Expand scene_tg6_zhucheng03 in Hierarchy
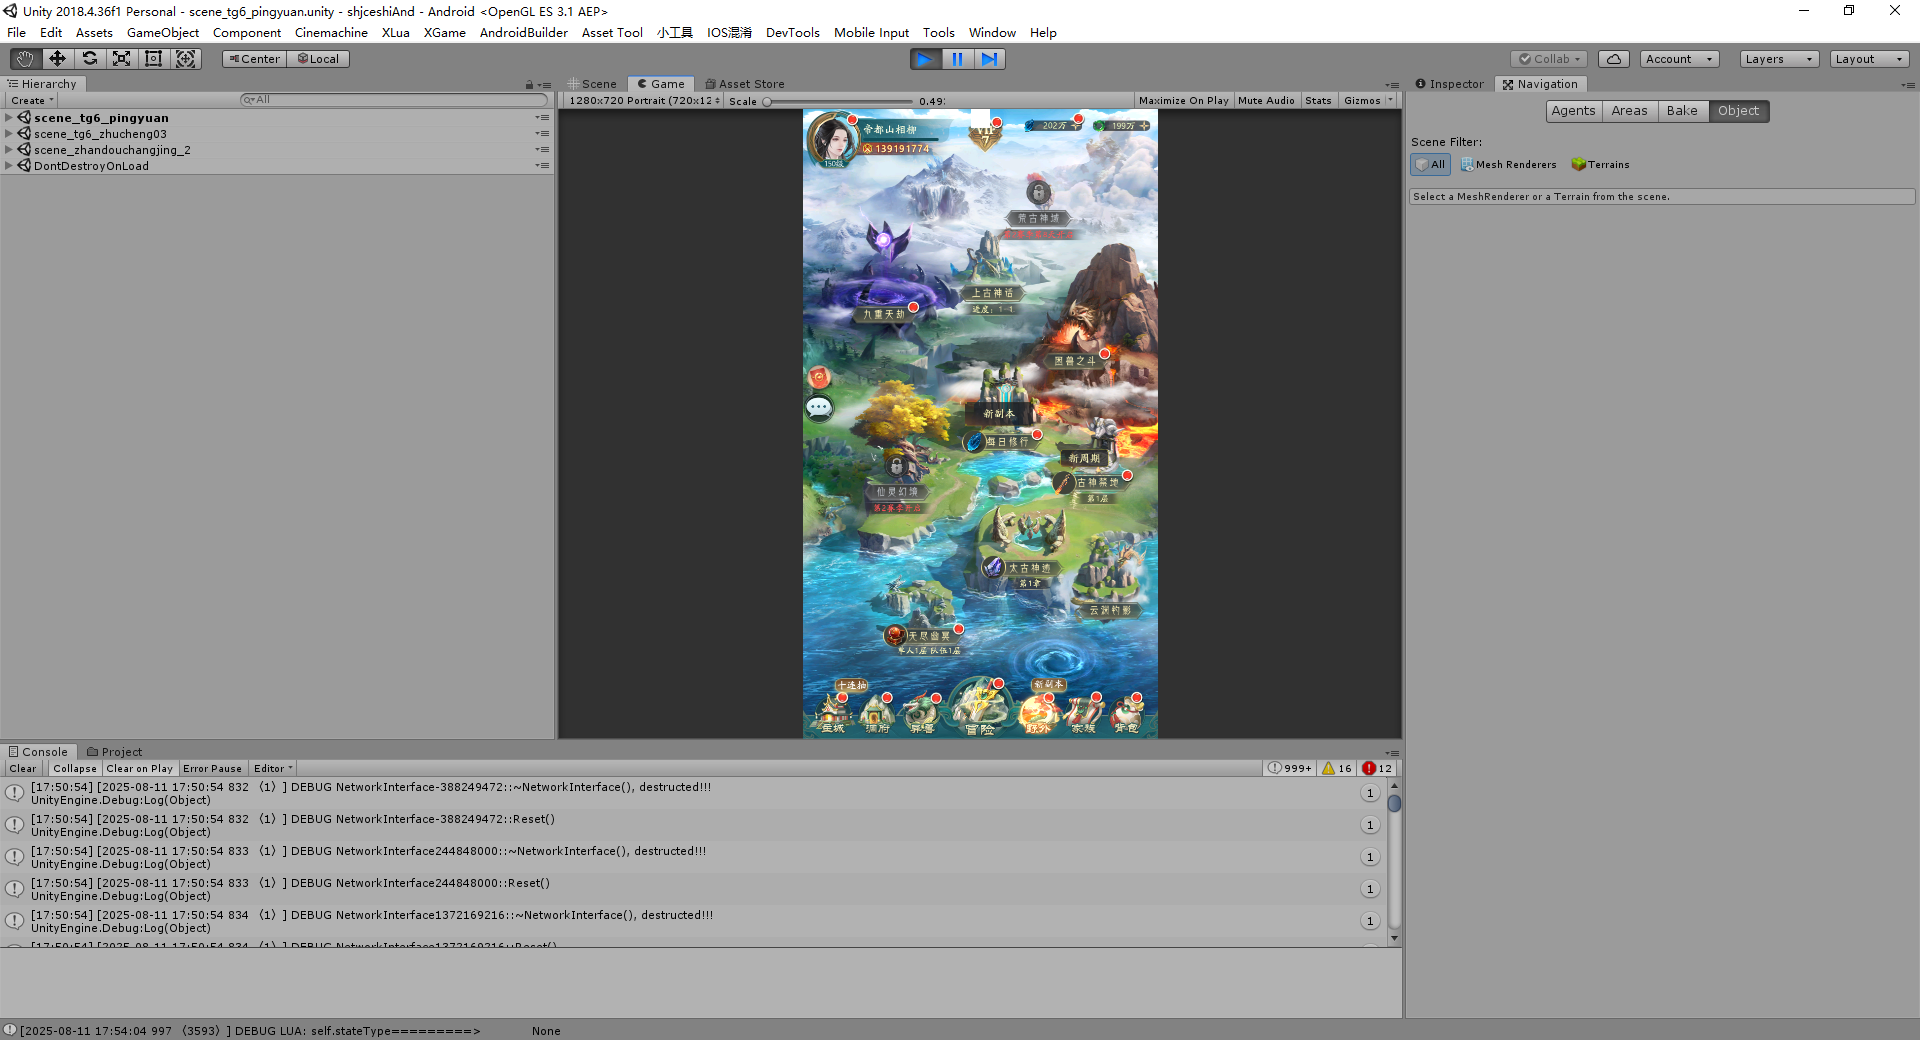Screen dimensions: 1920x1040 click(x=9, y=134)
